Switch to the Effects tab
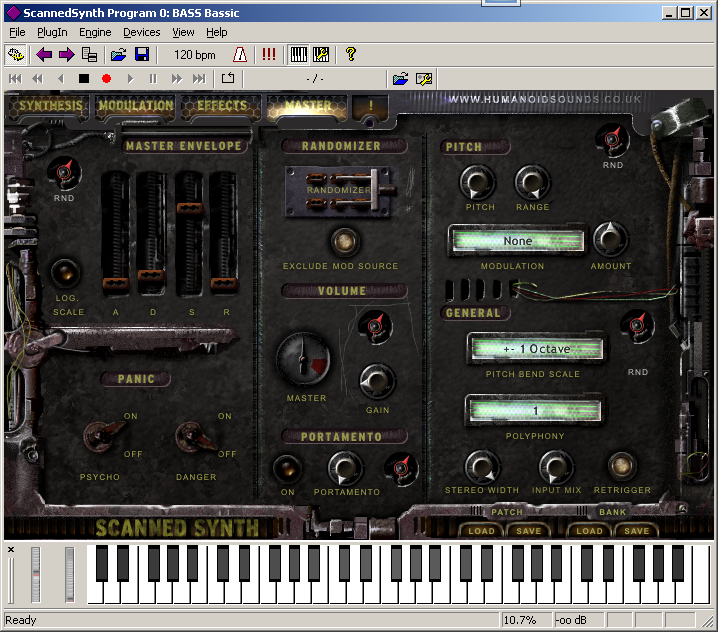The width and height of the screenshot is (718, 632). coord(221,106)
